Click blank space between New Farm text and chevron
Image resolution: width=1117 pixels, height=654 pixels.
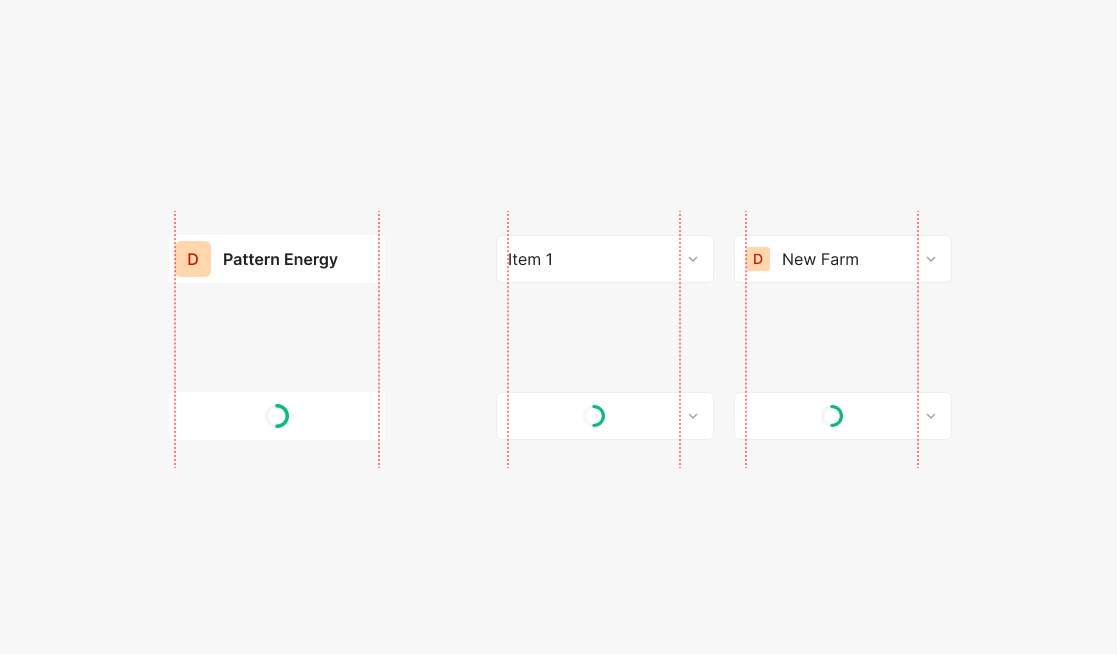[888, 259]
